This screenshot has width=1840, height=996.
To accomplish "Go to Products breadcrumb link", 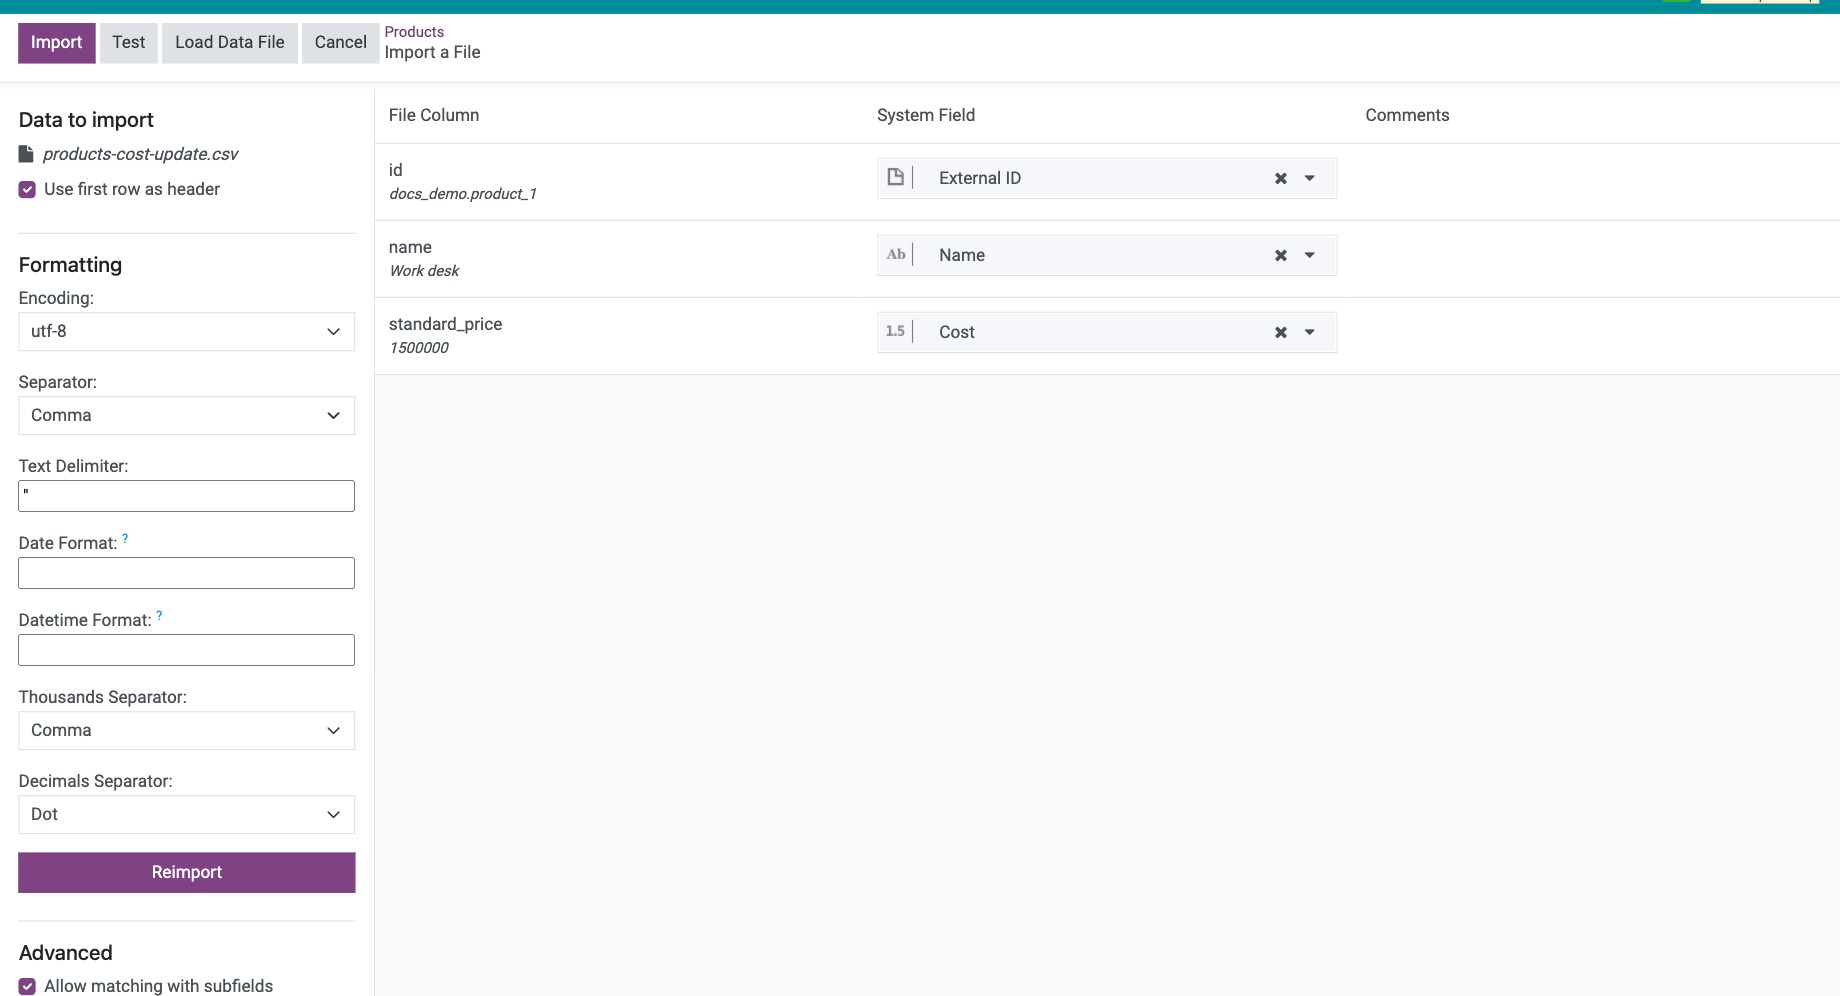I will 414,32.
